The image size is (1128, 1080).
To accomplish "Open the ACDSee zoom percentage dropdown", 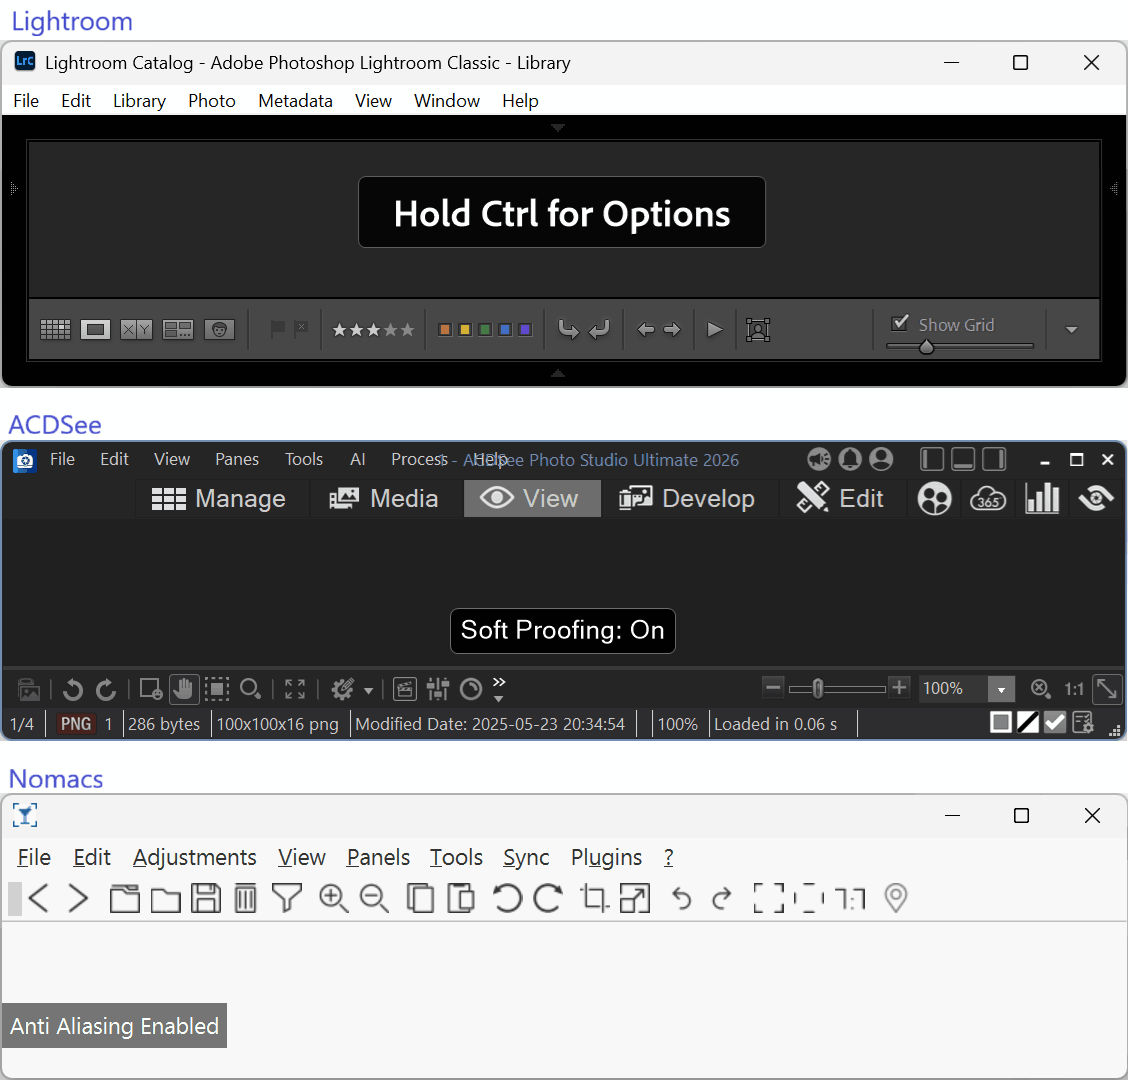I will point(1001,689).
